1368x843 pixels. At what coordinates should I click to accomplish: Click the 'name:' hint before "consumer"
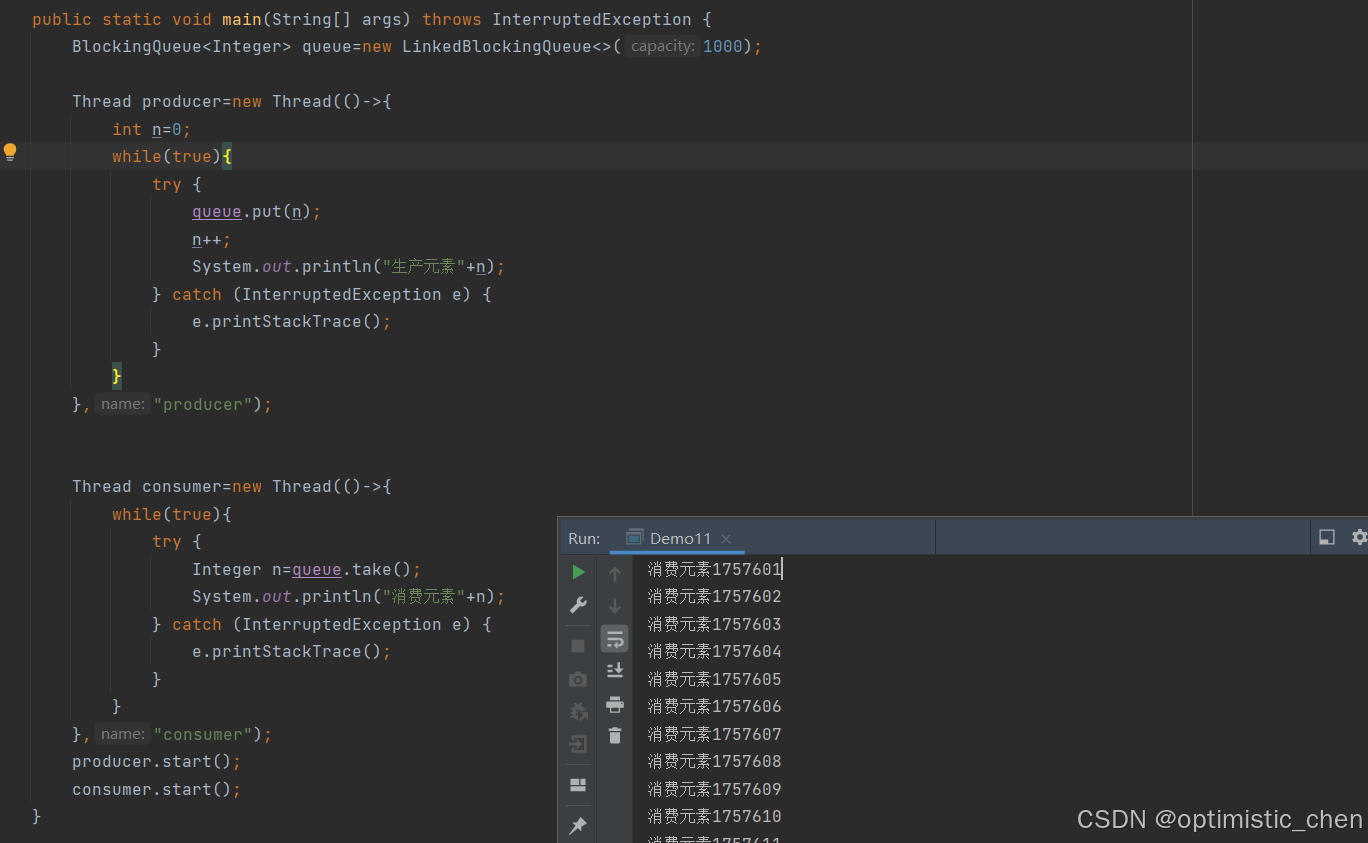point(123,734)
